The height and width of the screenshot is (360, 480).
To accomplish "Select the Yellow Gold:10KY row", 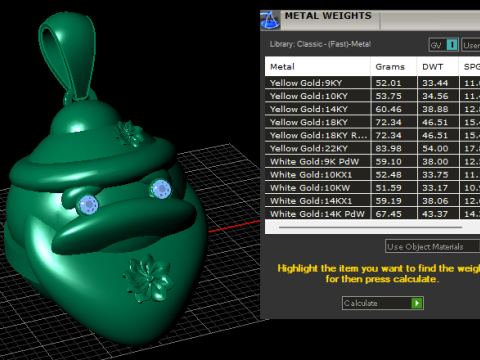I will 372,96.
